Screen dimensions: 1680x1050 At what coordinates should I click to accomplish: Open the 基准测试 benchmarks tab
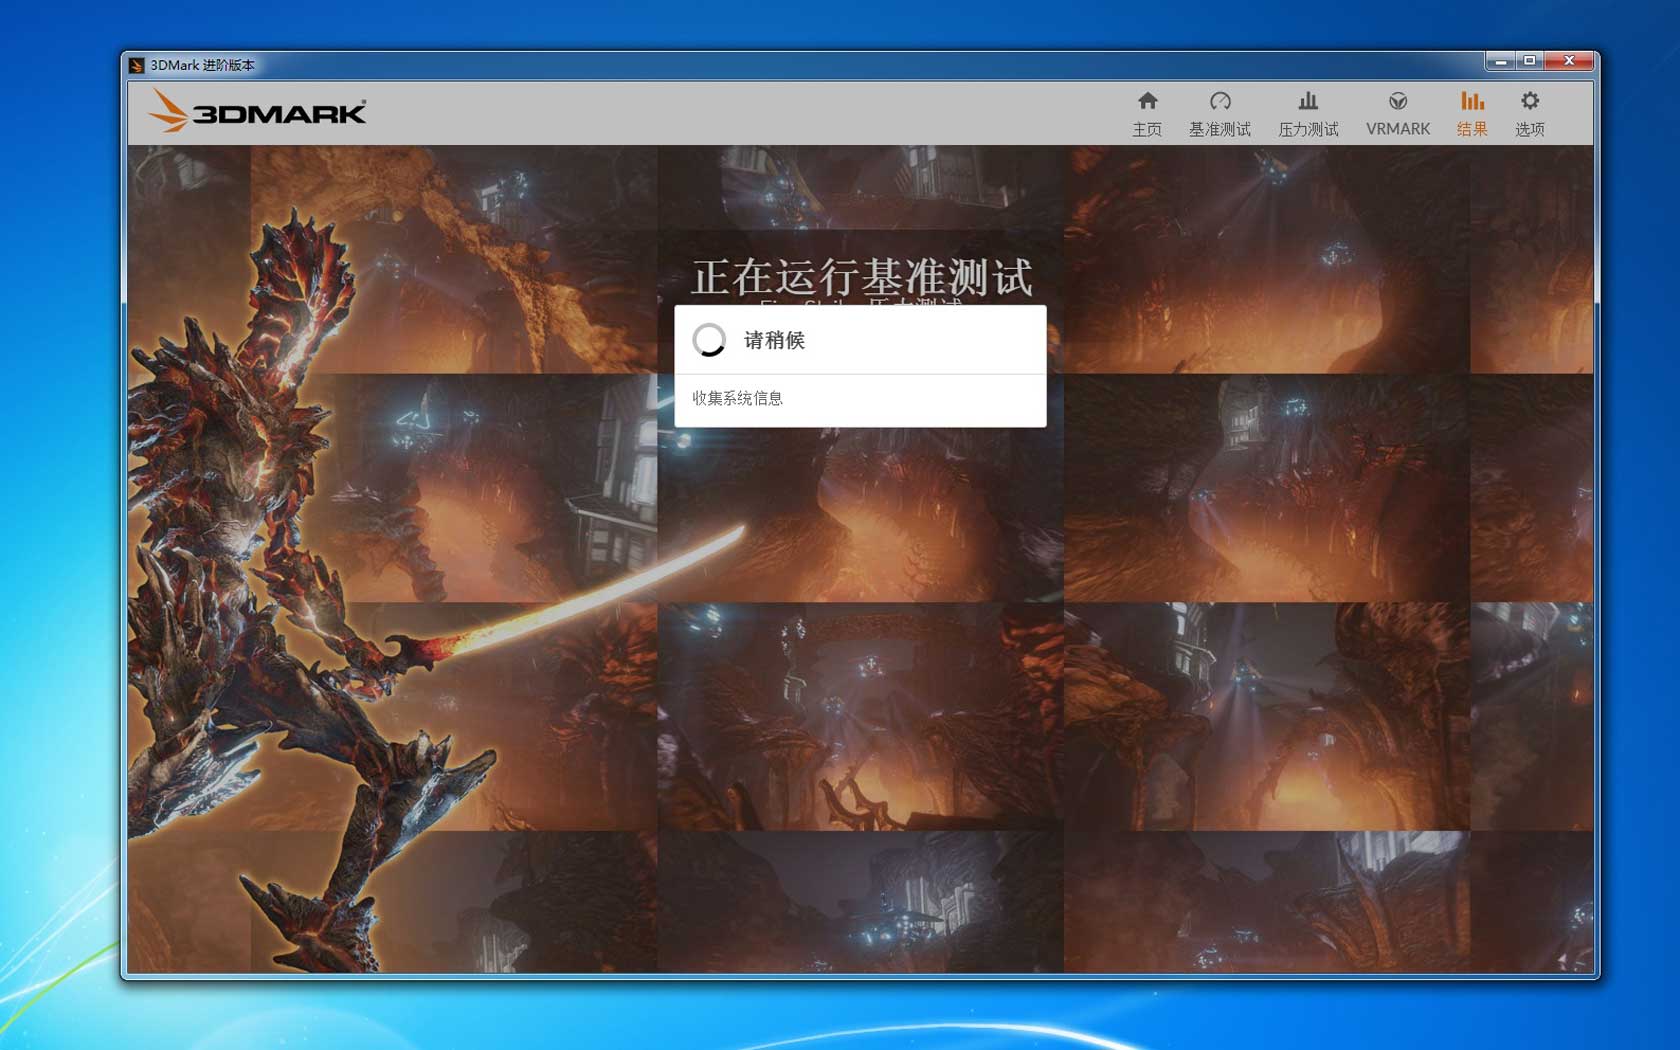(1219, 114)
